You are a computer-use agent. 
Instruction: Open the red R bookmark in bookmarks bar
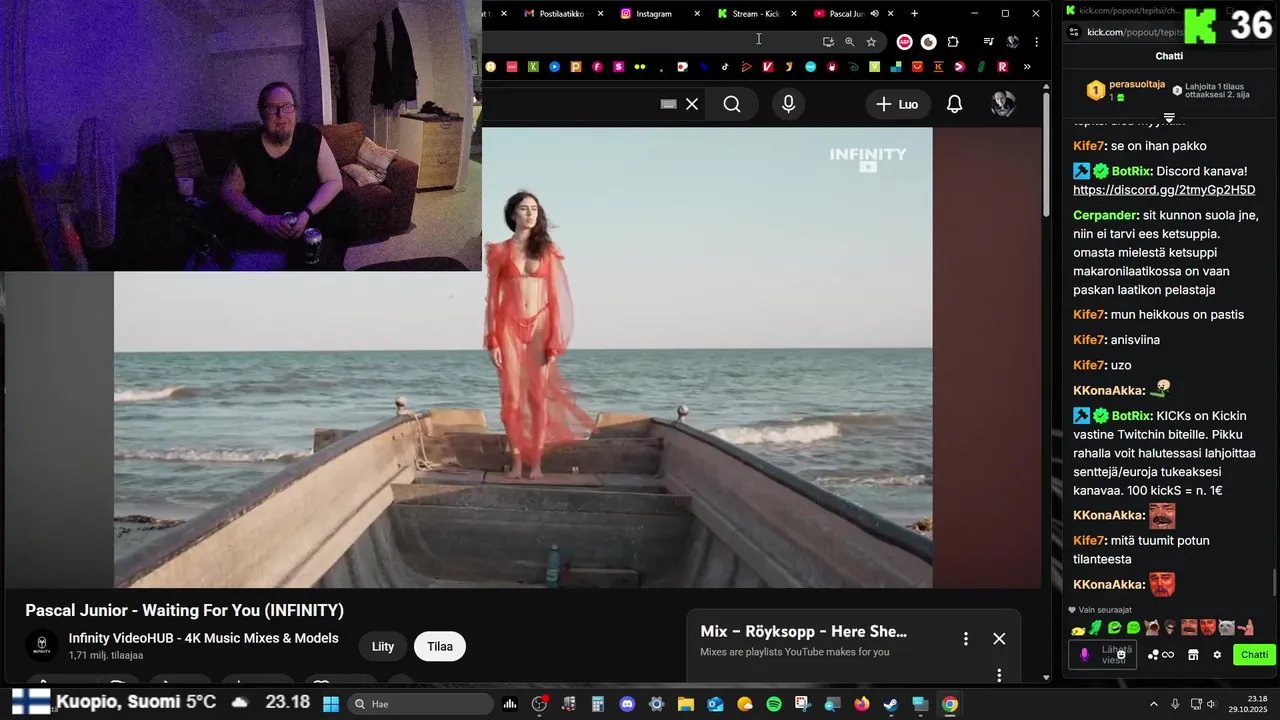[x=1002, y=67]
